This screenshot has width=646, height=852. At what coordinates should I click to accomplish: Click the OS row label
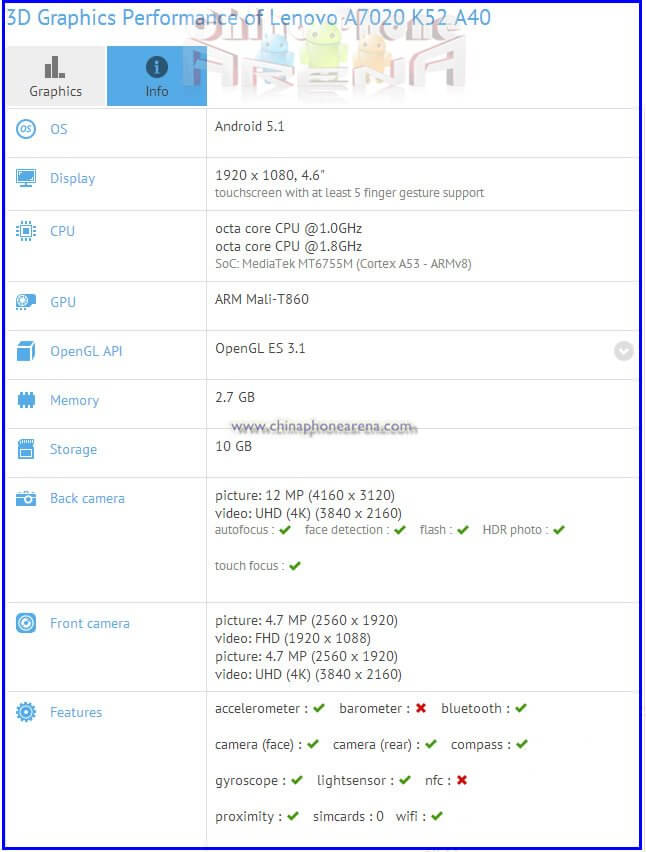click(x=59, y=129)
